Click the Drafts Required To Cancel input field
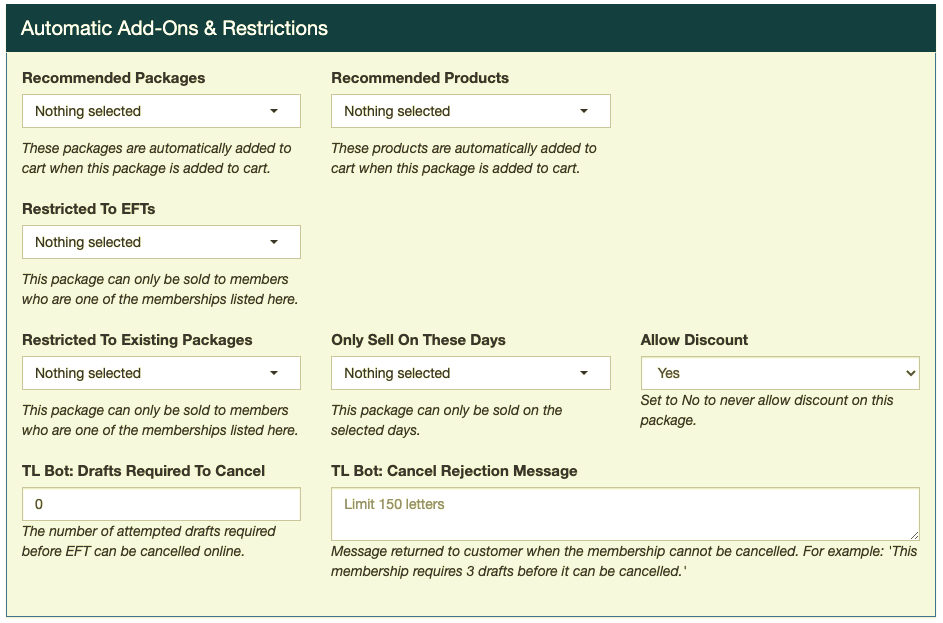The image size is (943, 623). point(161,504)
